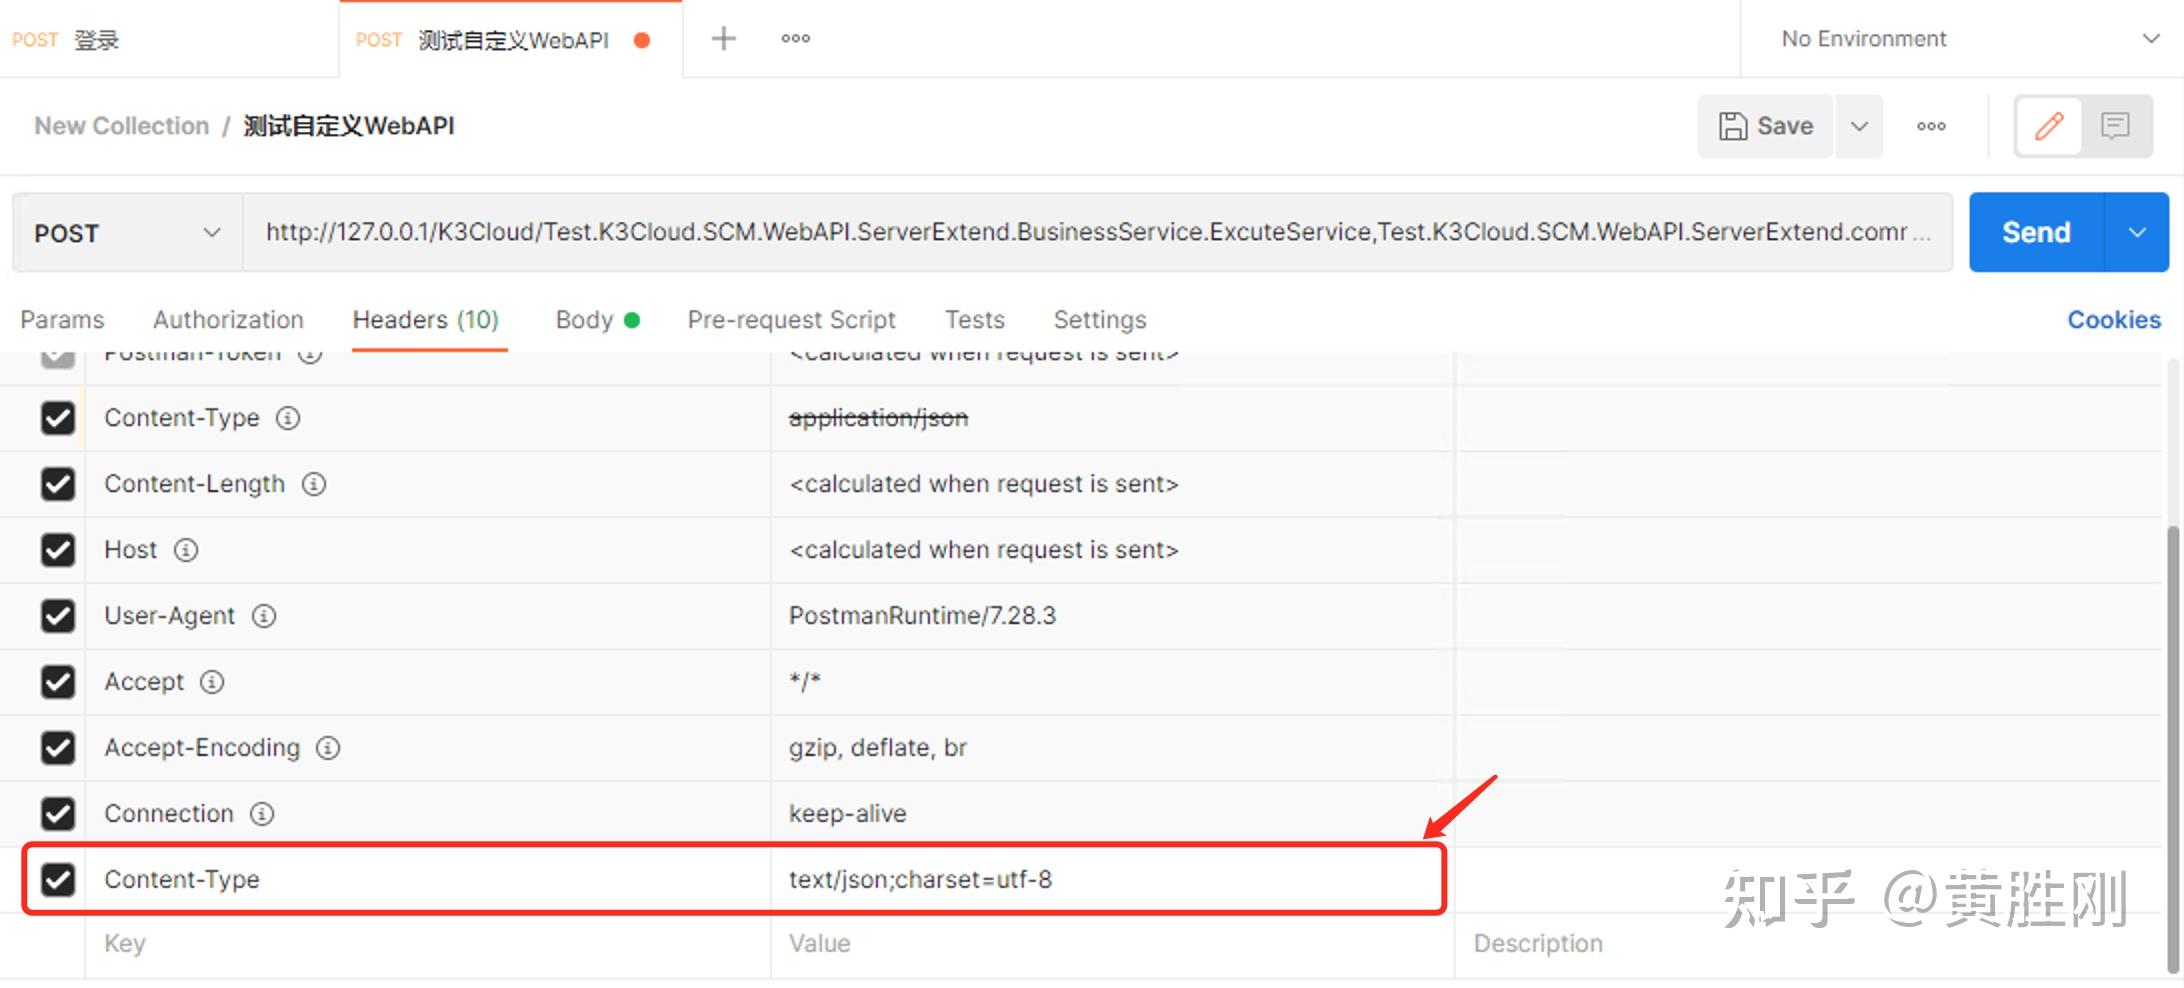2184x988 pixels.
Task: Show info icon for Connection header
Action: click(262, 814)
